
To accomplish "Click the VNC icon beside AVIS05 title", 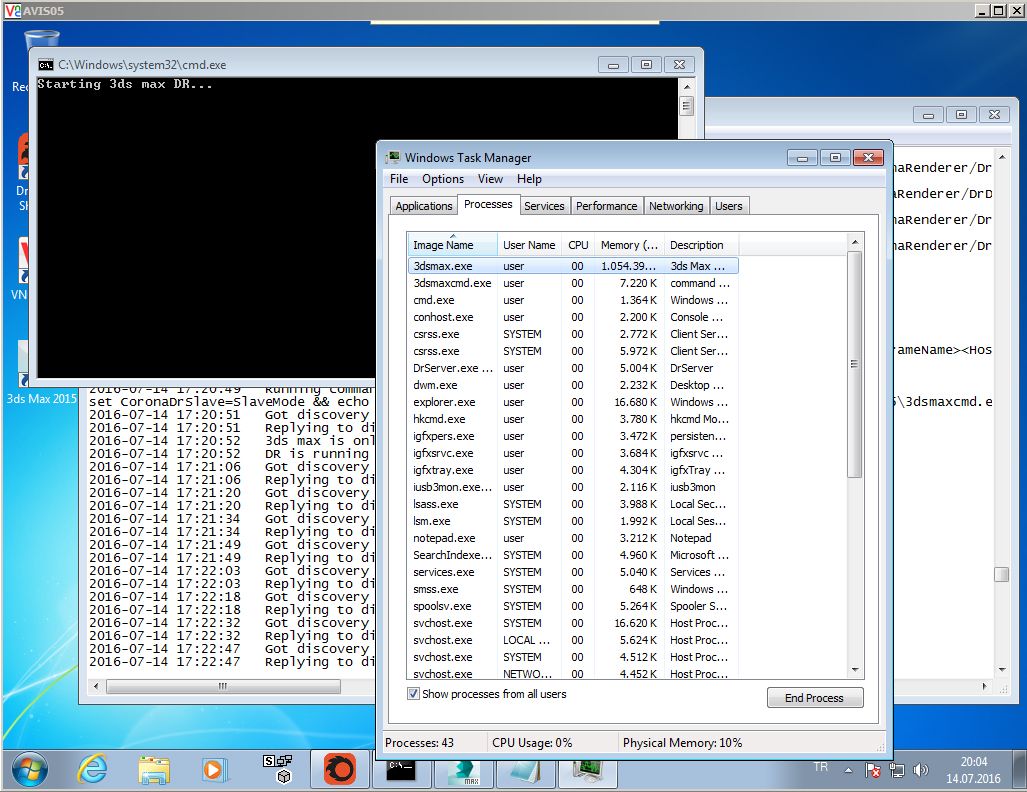I will [12, 10].
